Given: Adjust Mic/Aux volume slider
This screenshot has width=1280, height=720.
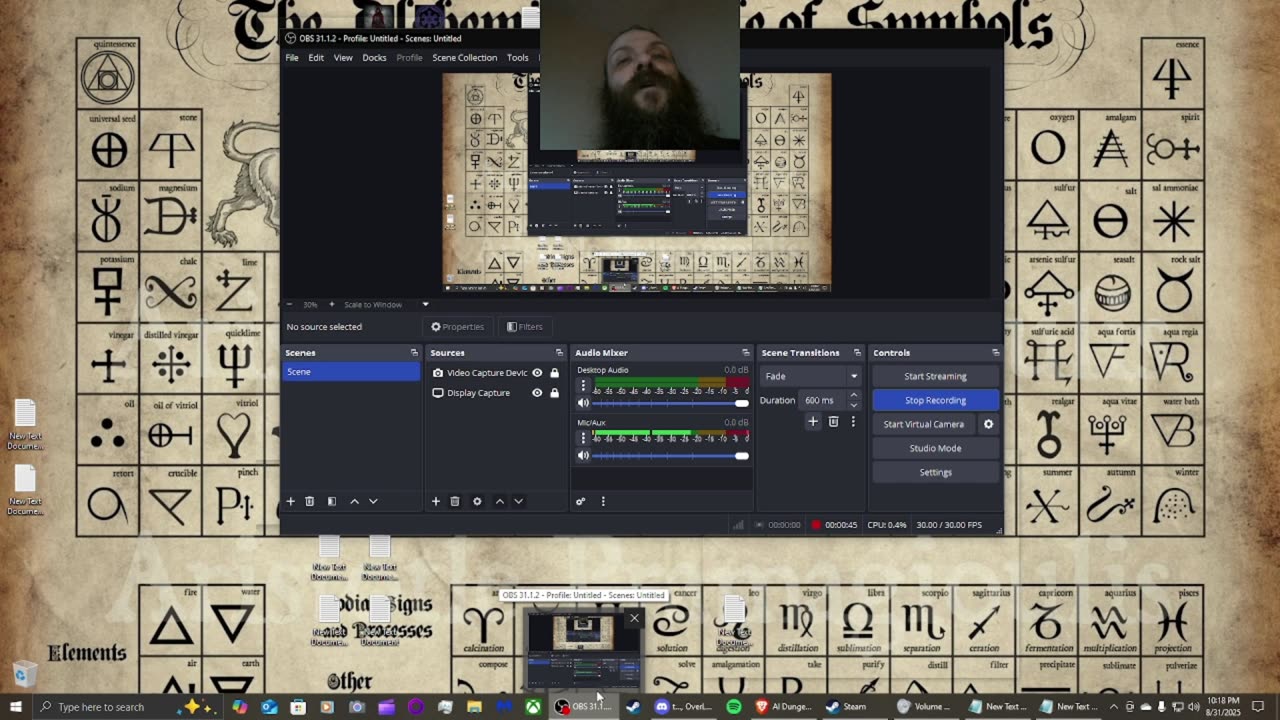Looking at the screenshot, I should click(x=671, y=456).
